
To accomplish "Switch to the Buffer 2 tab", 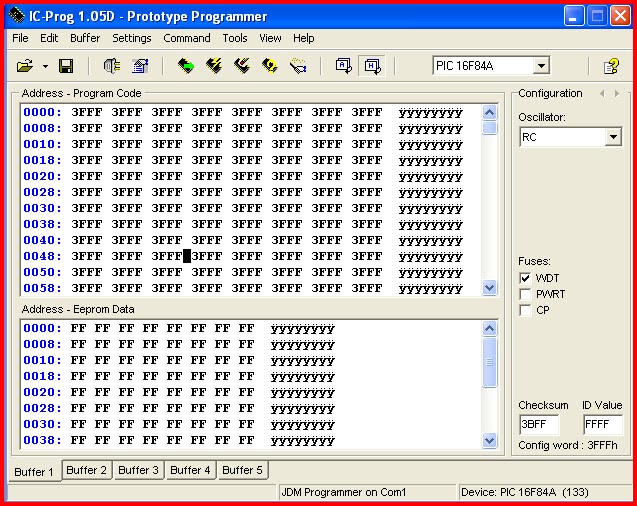I will coord(87,470).
